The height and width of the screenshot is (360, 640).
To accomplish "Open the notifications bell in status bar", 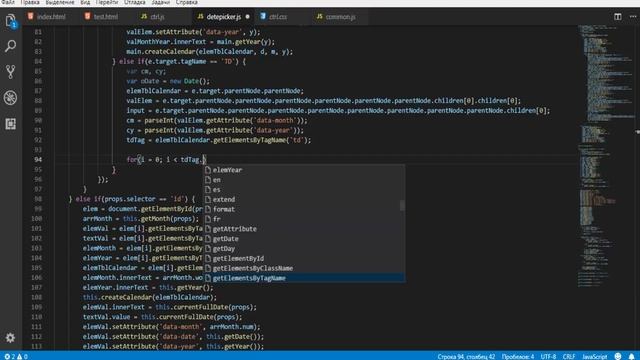I will click(x=631, y=356).
